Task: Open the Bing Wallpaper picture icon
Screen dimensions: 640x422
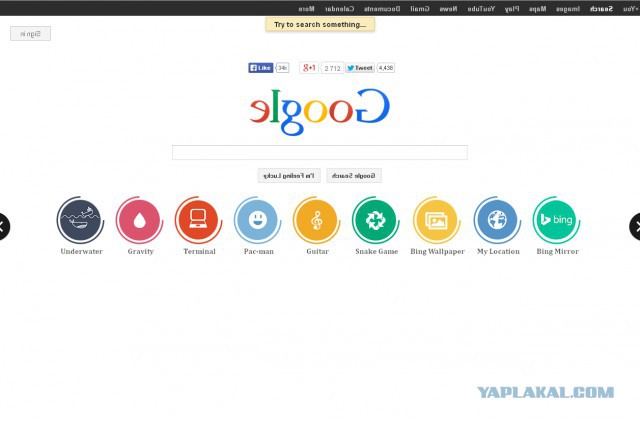Action: (x=436, y=220)
